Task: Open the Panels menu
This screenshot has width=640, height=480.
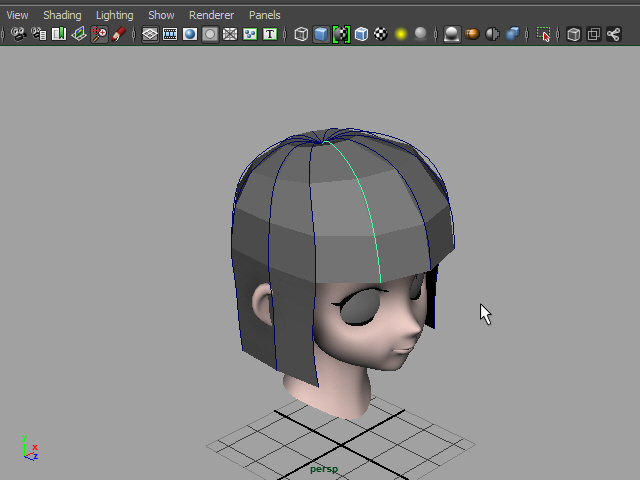Action: (x=264, y=15)
